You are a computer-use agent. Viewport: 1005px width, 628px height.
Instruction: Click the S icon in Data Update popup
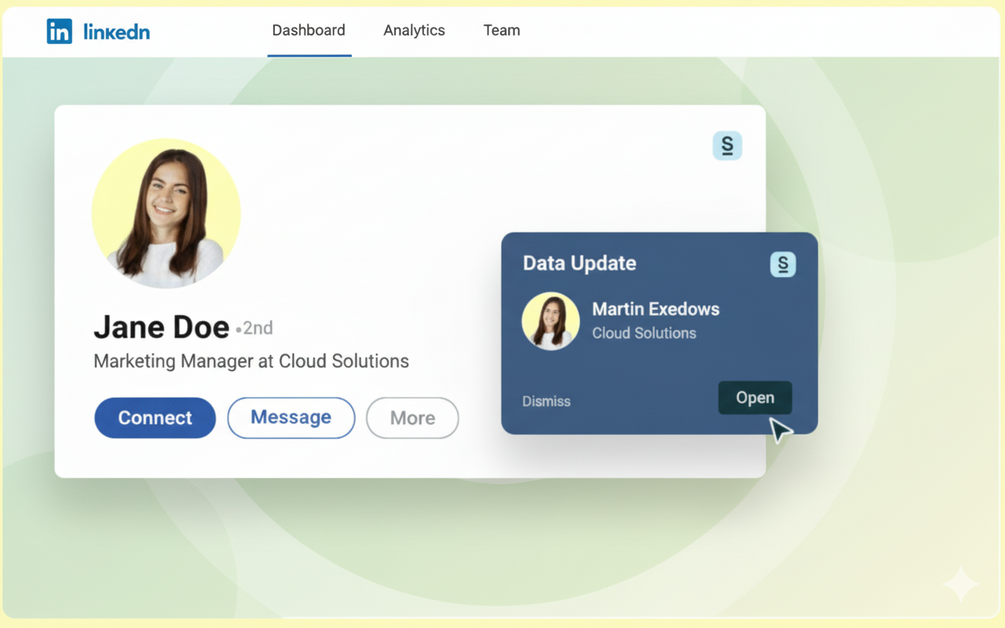(x=783, y=264)
